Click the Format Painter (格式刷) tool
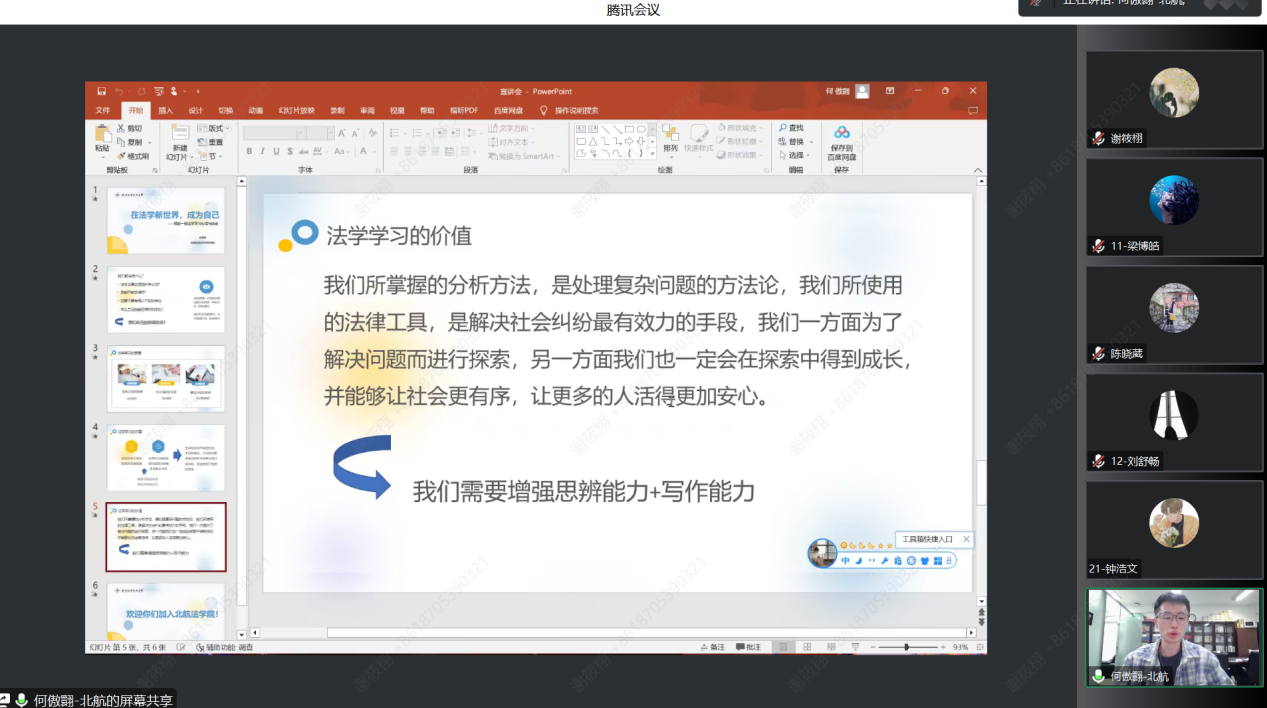The image size is (1267, 708). (132, 156)
